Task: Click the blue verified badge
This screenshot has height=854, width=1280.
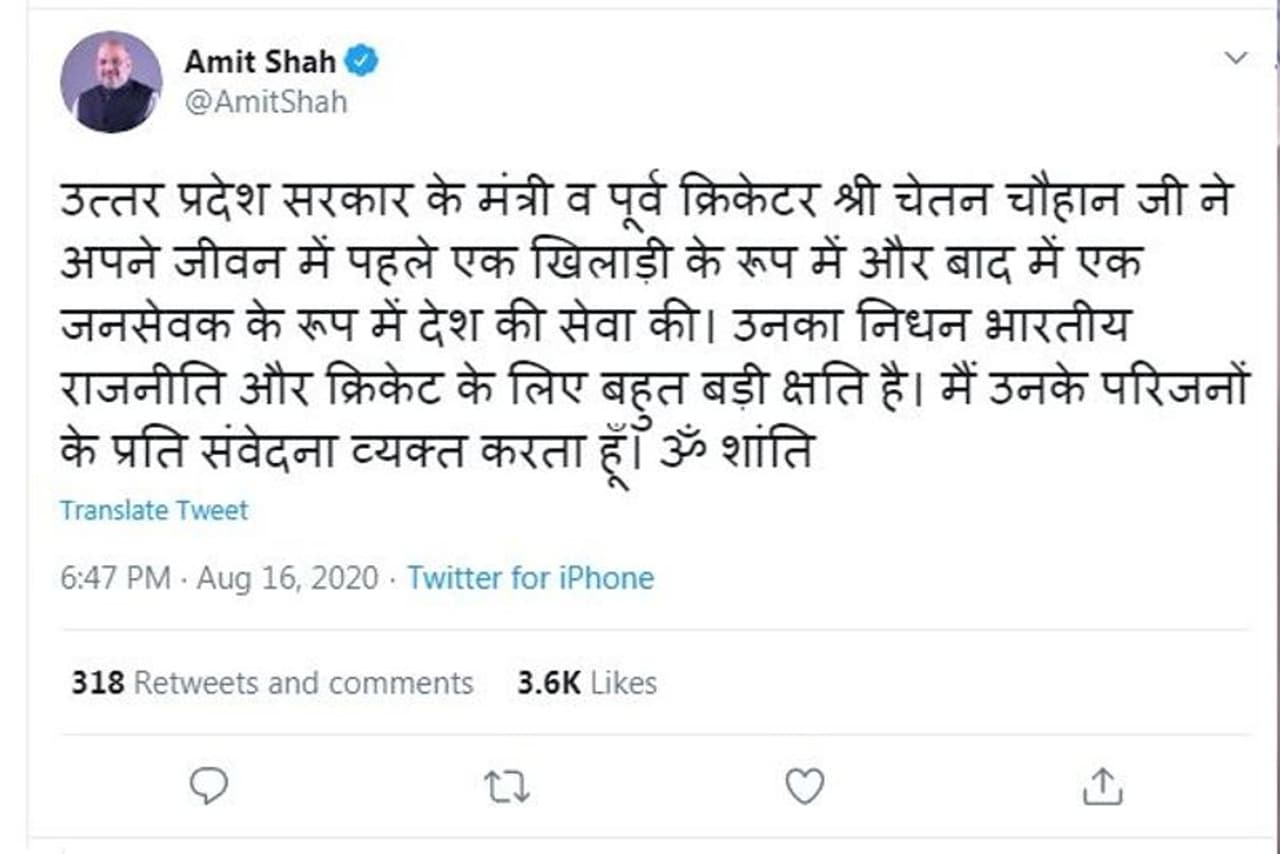Action: point(362,62)
